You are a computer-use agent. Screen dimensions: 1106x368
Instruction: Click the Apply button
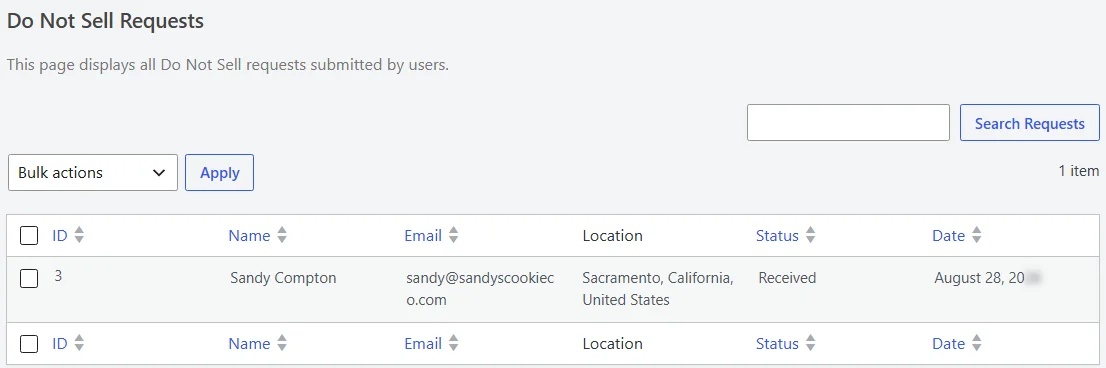tap(219, 173)
